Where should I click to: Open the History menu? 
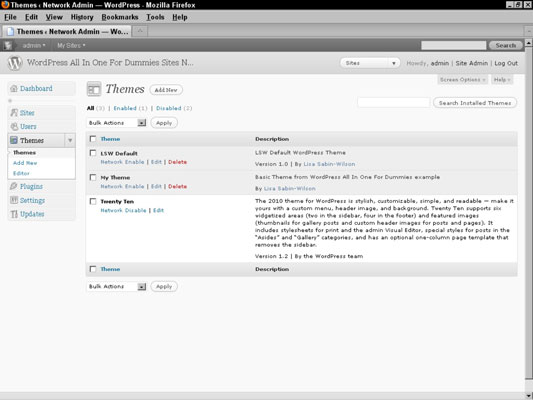82,17
